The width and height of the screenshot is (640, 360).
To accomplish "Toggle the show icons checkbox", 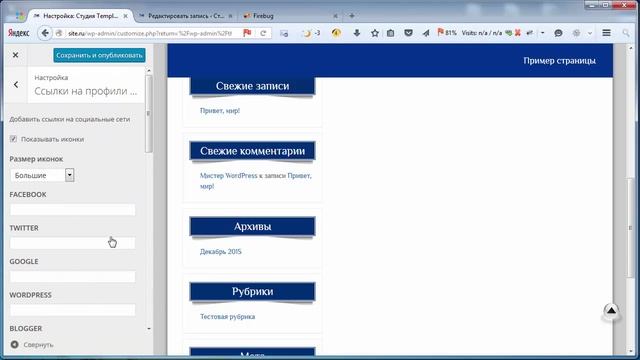I will click(x=13, y=139).
